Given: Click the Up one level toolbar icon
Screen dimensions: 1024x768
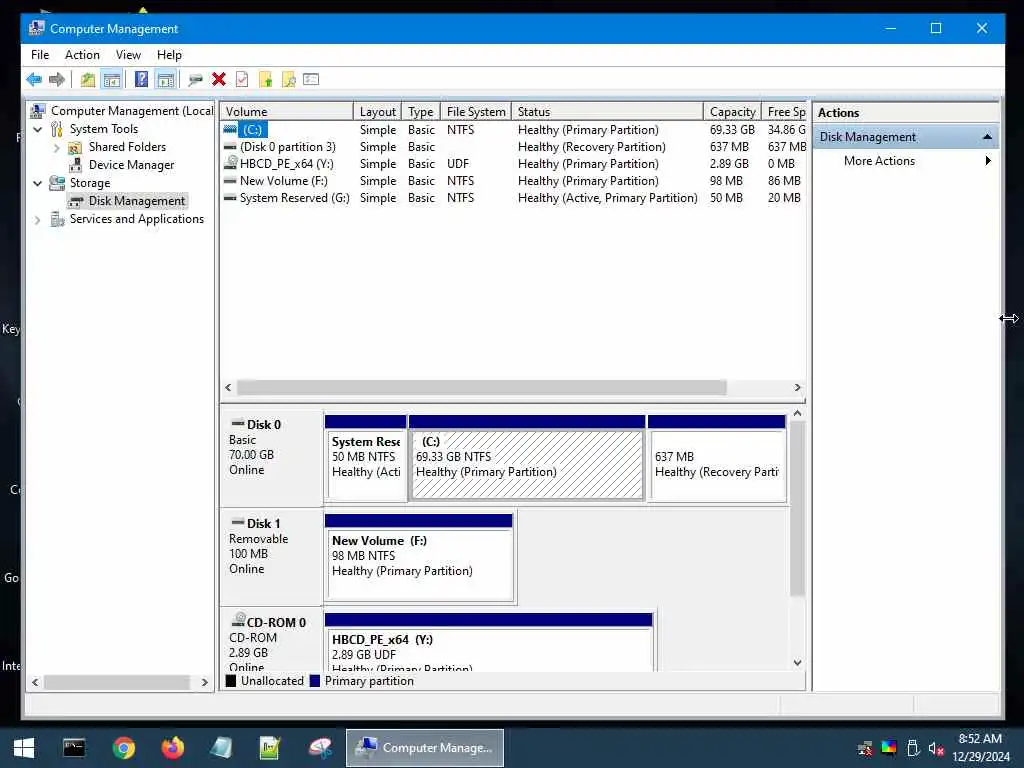Looking at the screenshot, I should pos(88,80).
